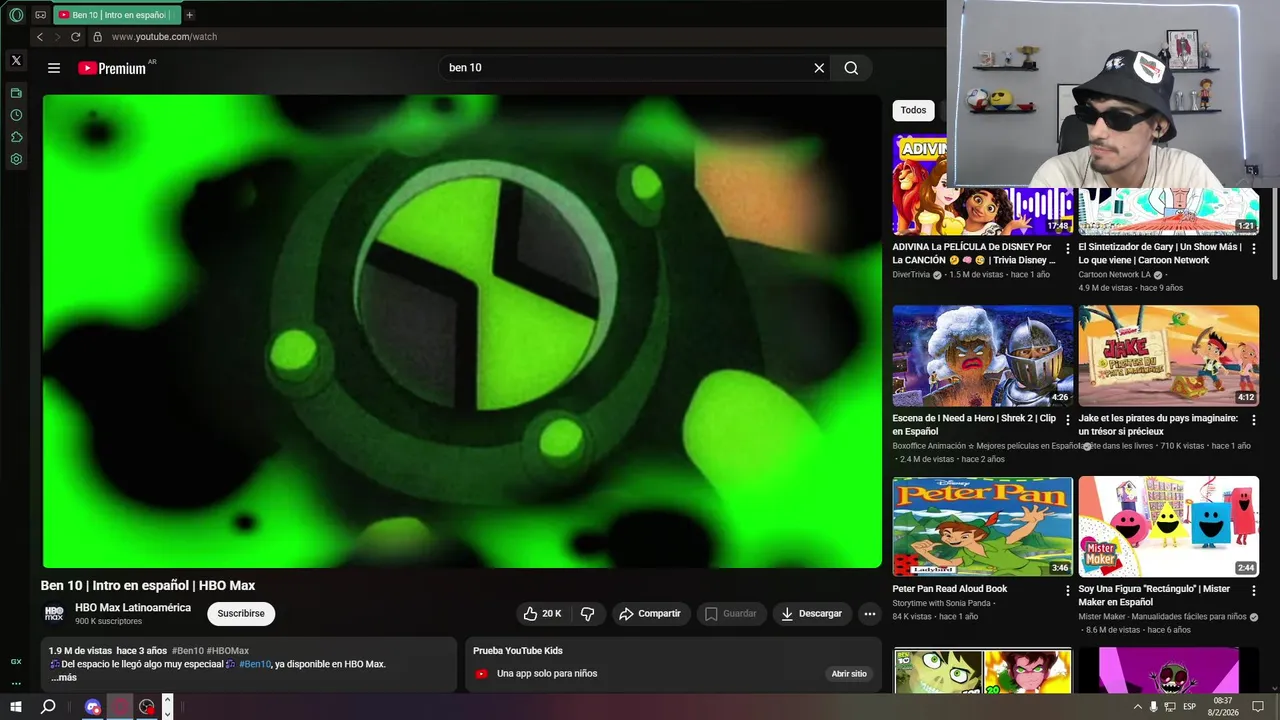
Task: Subscribe via the Suscribirse button
Action: [241, 613]
